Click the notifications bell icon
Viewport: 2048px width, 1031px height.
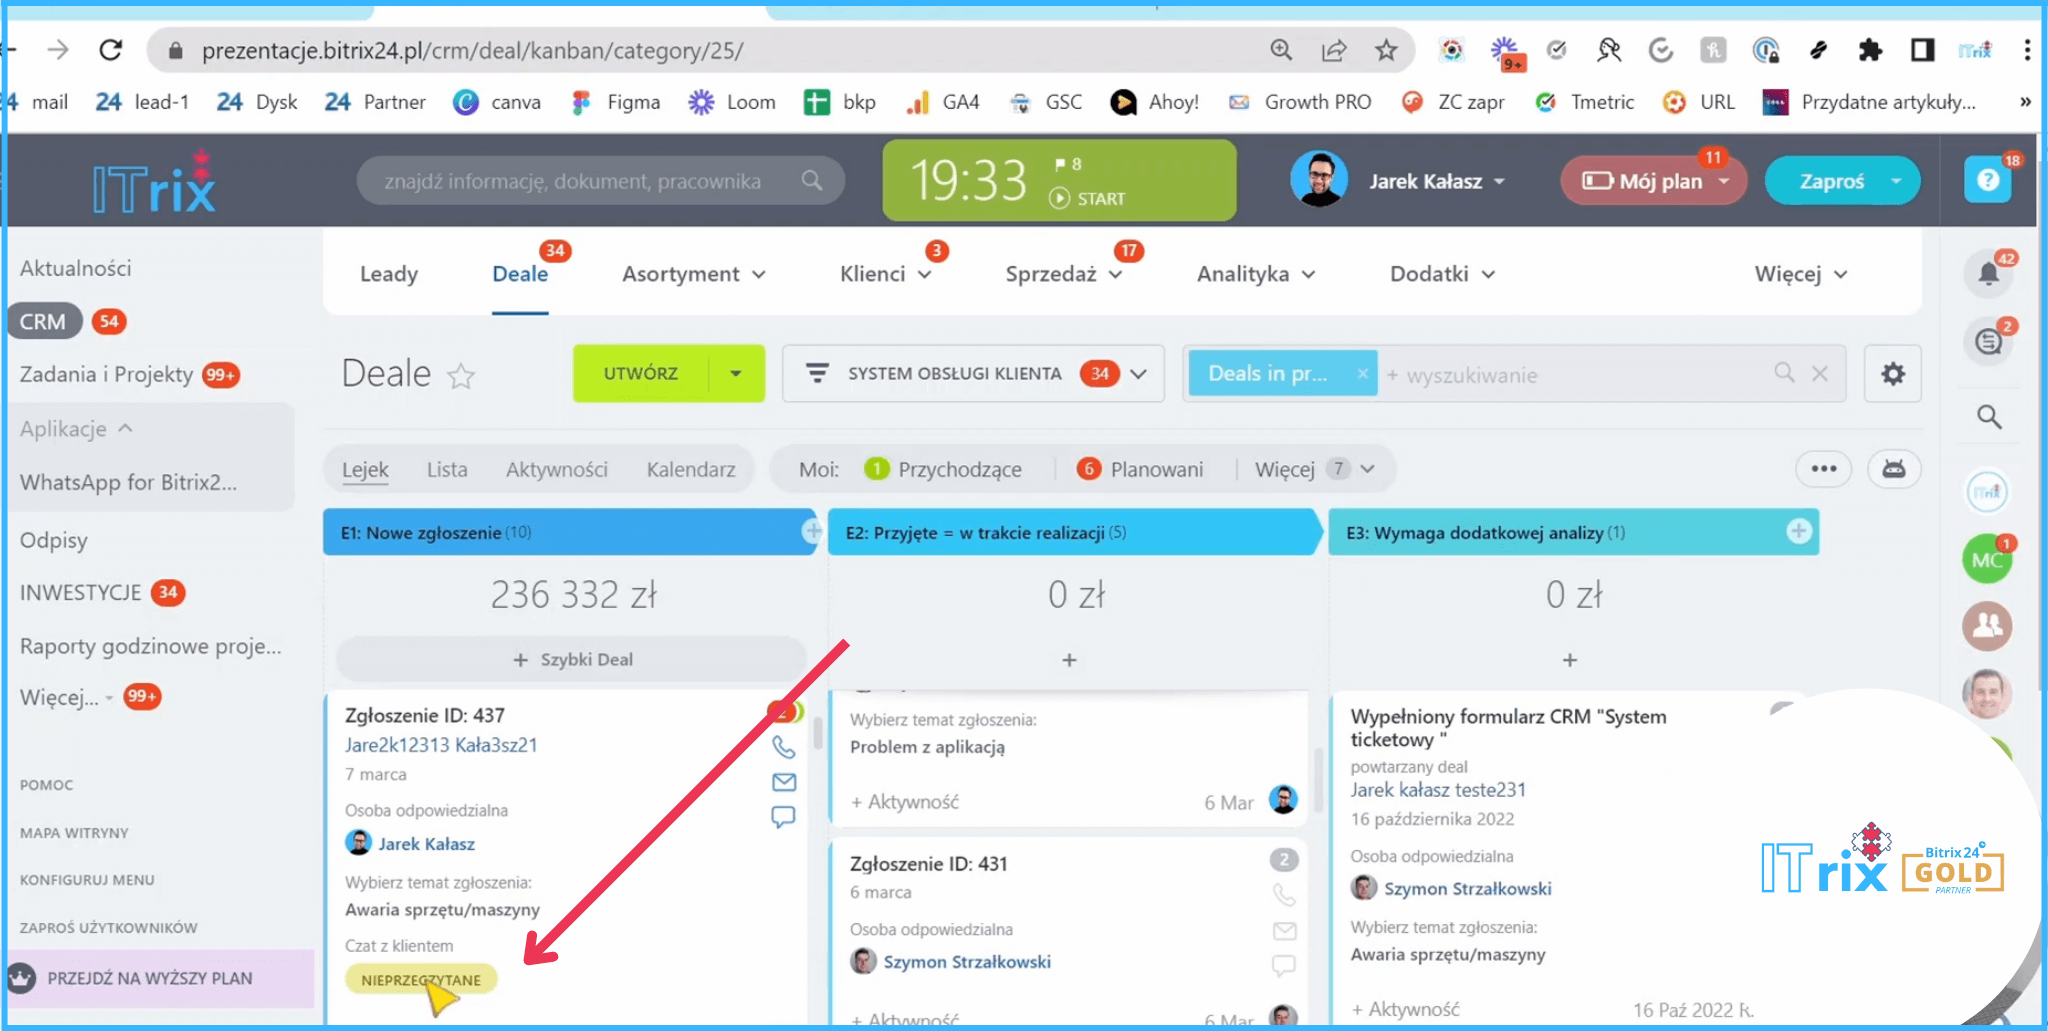coord(1988,273)
